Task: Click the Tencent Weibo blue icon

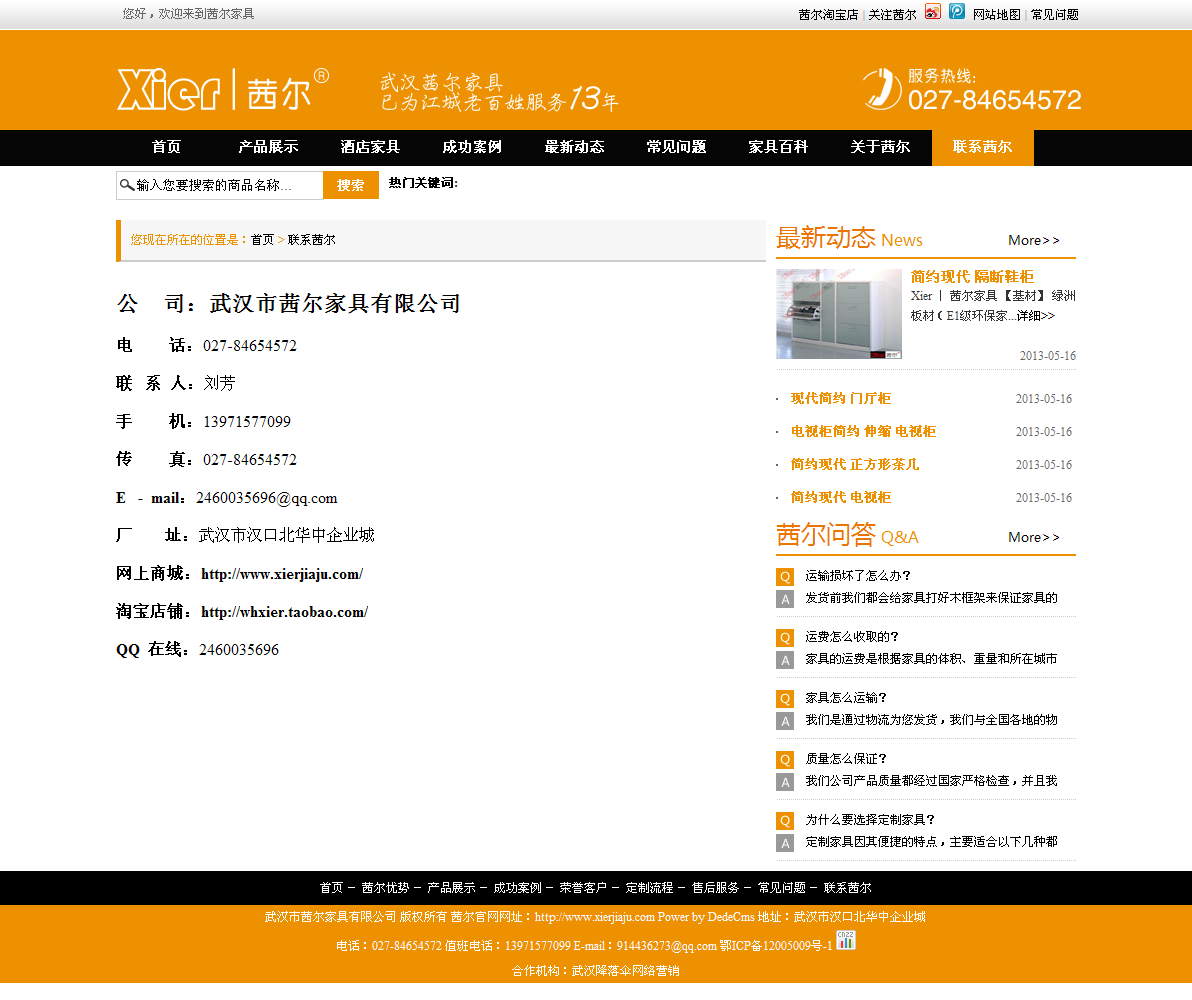Action: (957, 12)
